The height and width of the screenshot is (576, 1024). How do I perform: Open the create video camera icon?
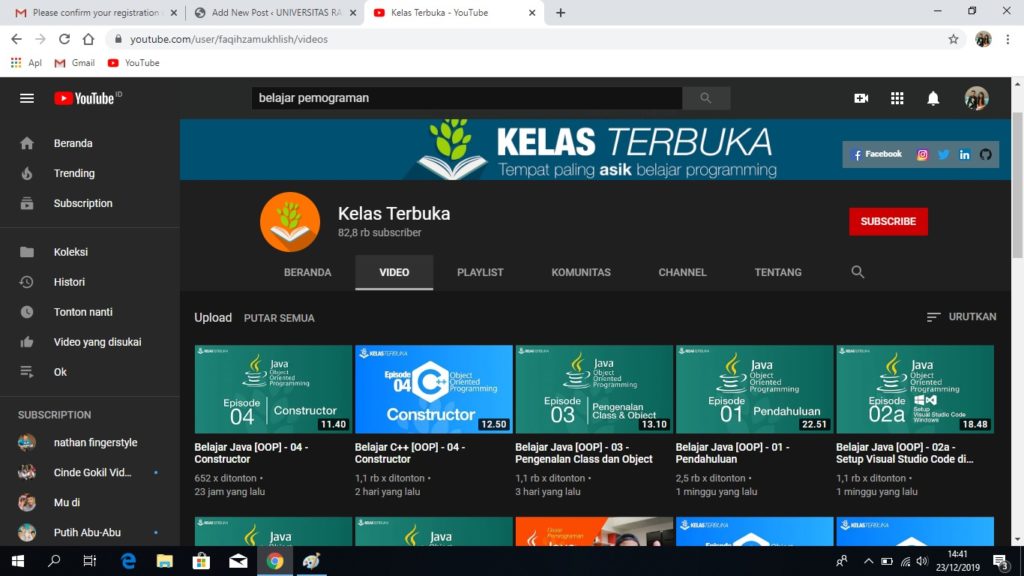tap(861, 98)
